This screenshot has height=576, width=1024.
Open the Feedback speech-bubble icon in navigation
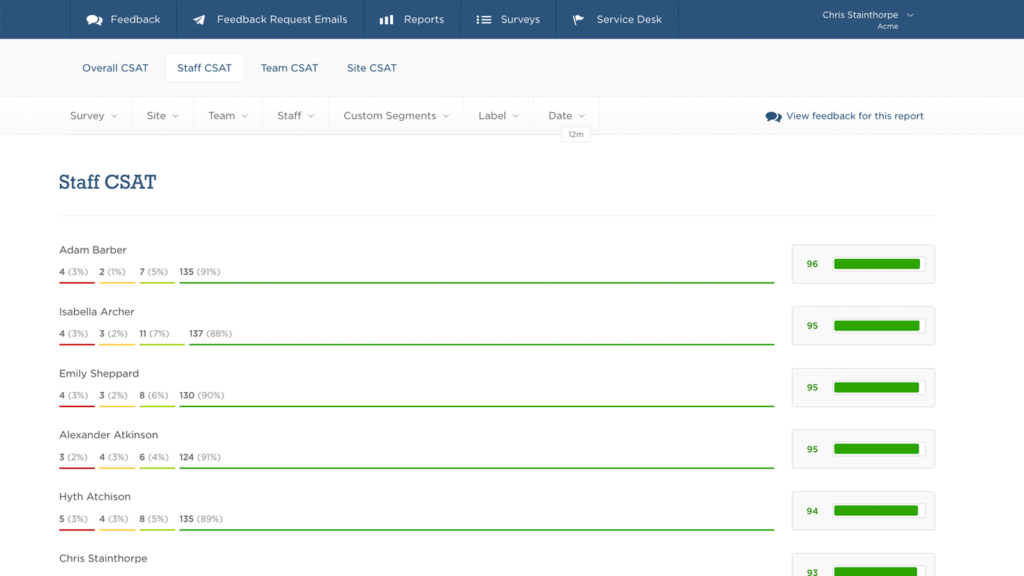pos(95,19)
